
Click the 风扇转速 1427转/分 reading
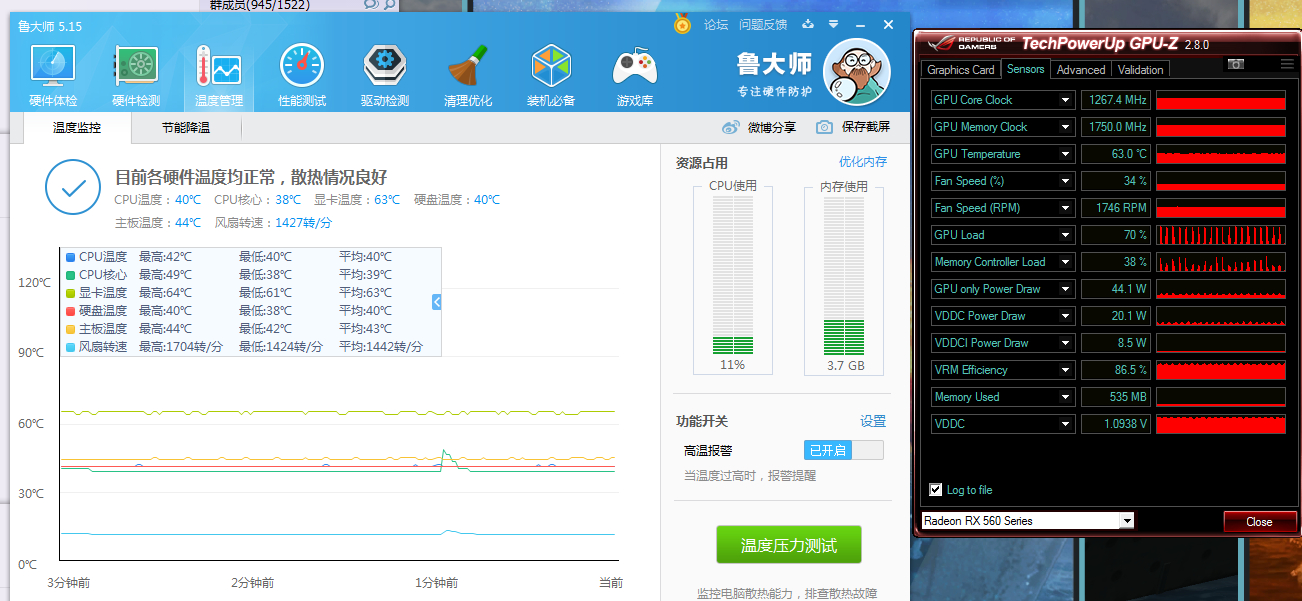click(273, 223)
